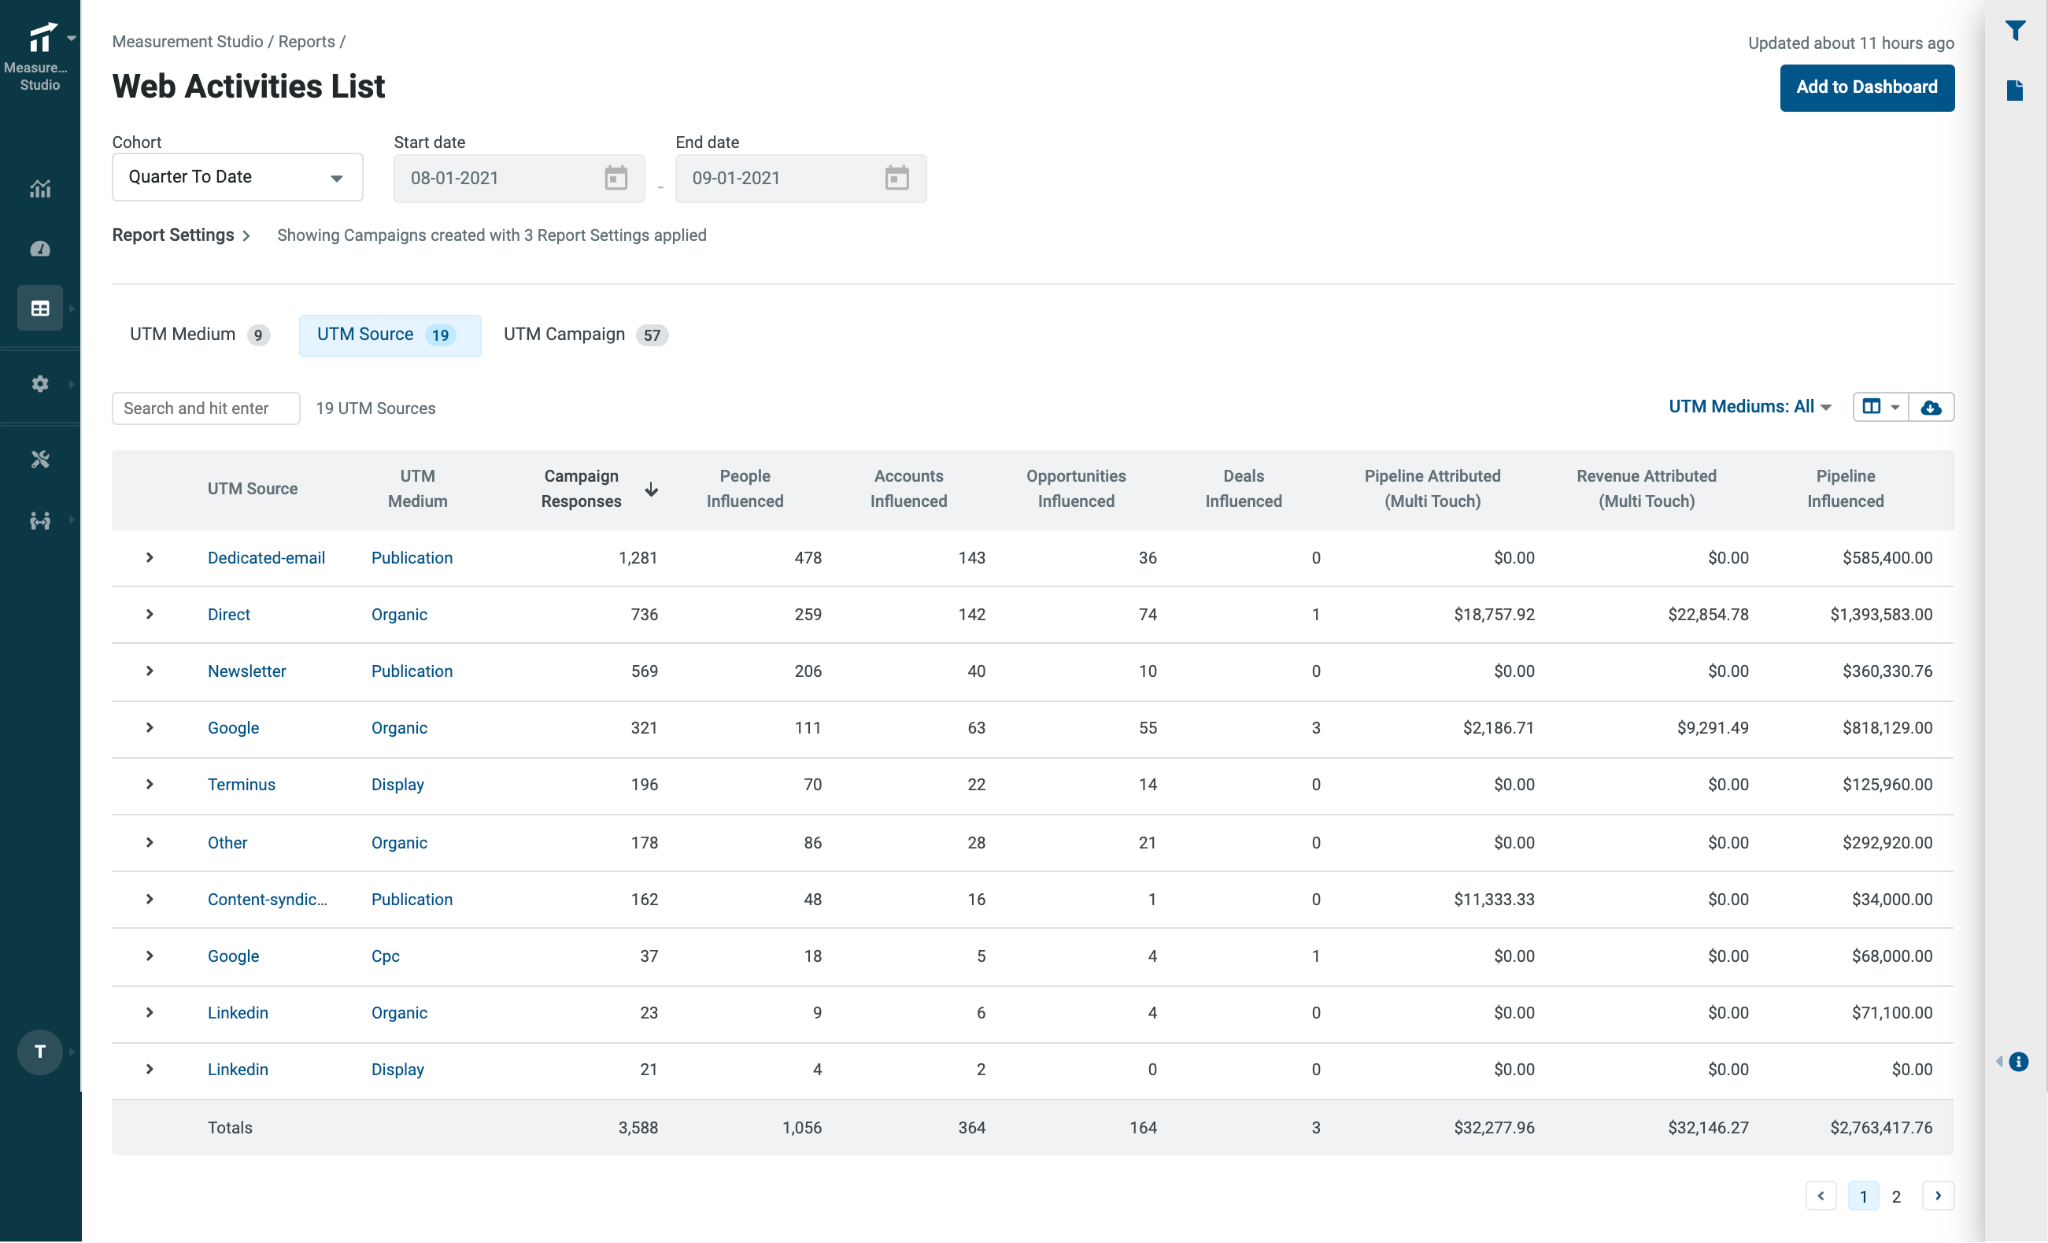2048x1243 pixels.
Task: Open the settings gear sidebar icon
Action: pyautogui.click(x=40, y=384)
